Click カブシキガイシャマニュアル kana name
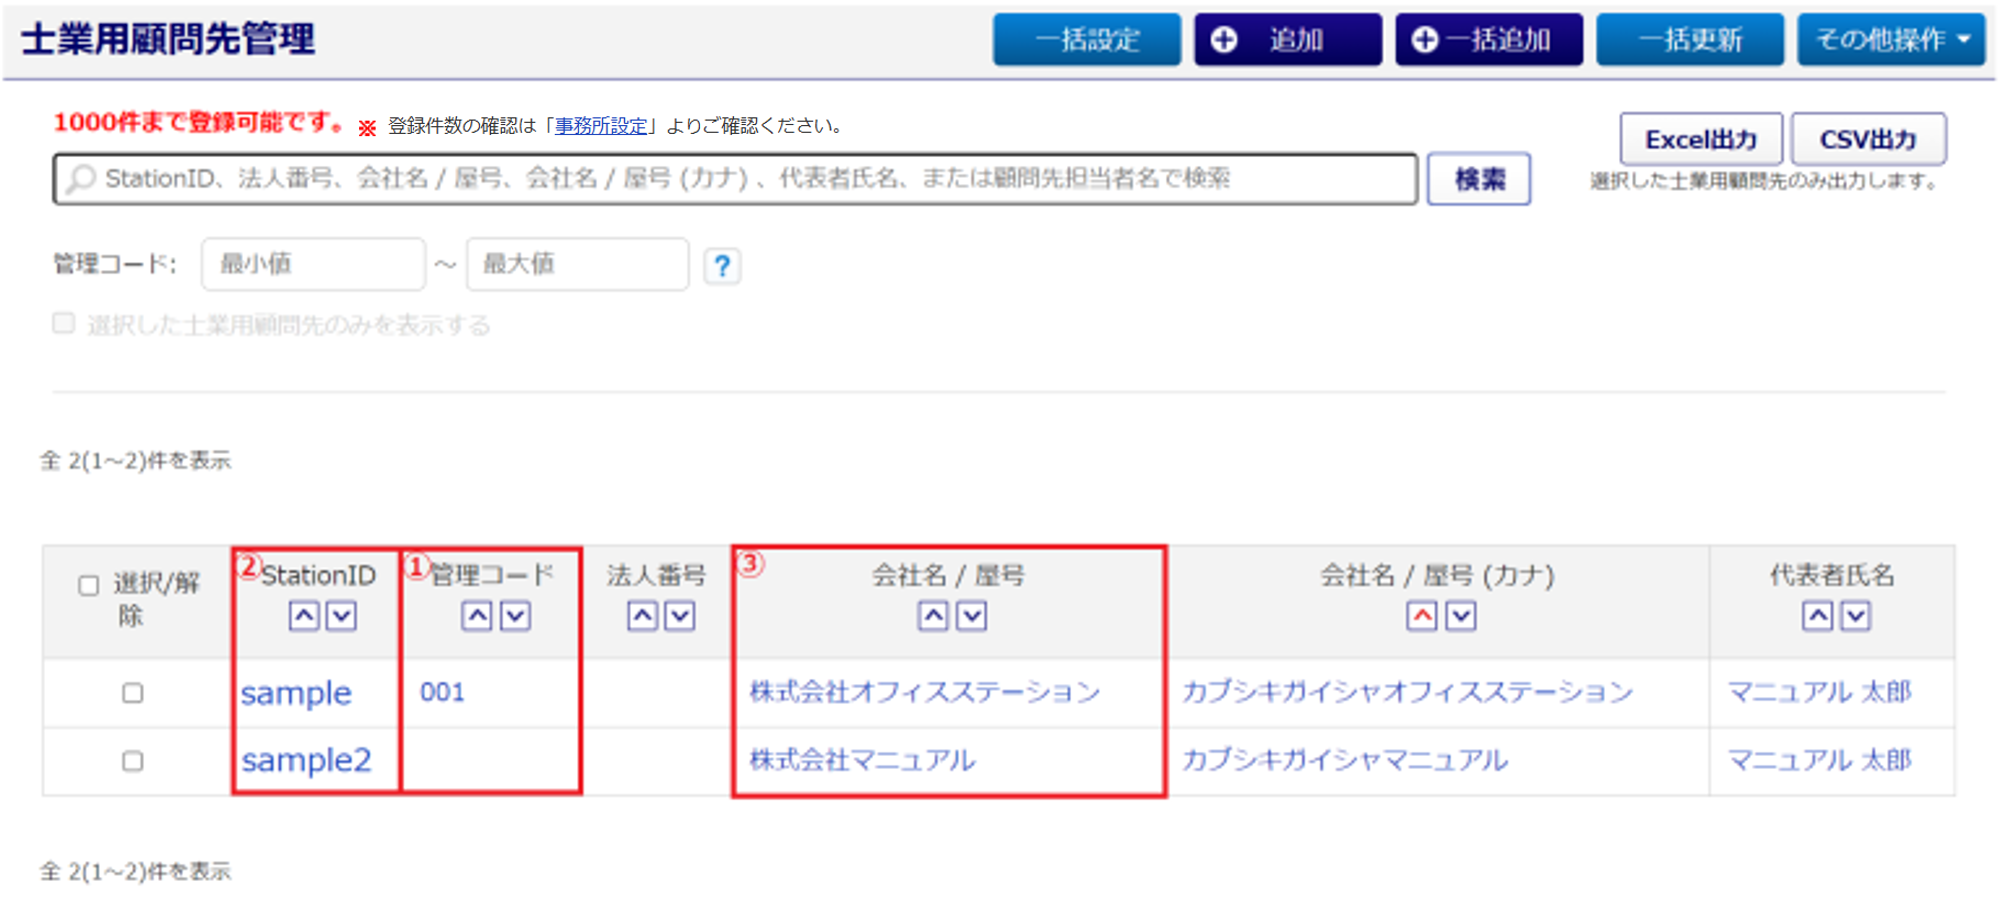 (1344, 760)
